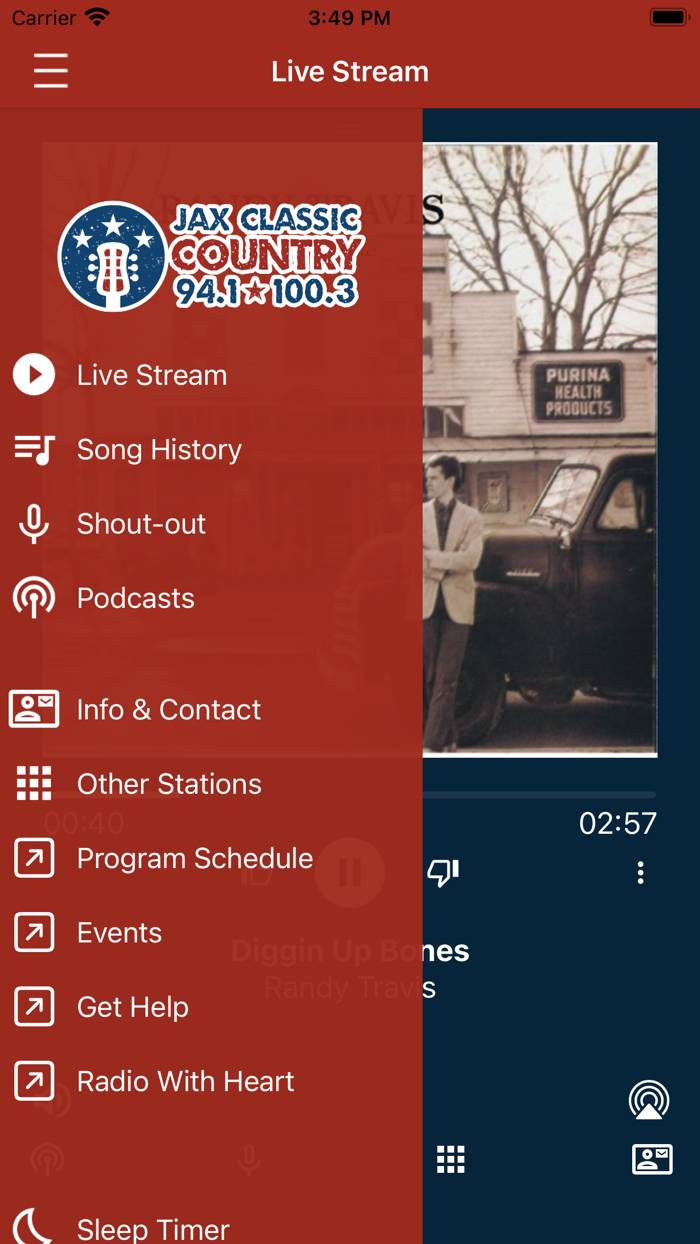This screenshot has height=1244, width=700.
Task: Tap the Sleep Timer moon icon
Action: [x=34, y=1228]
